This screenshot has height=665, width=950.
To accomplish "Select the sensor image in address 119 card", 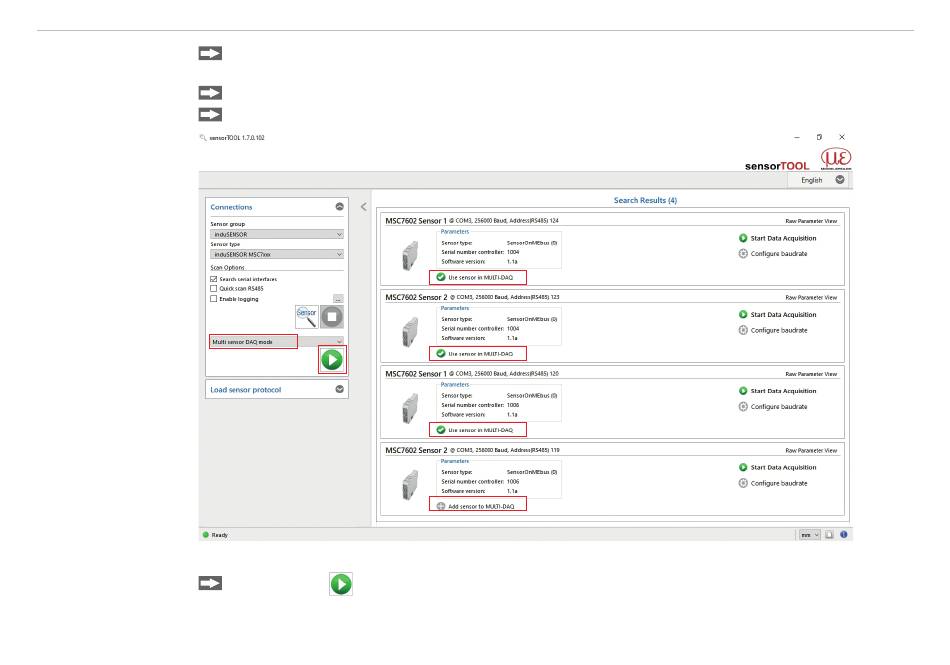I will pos(410,485).
